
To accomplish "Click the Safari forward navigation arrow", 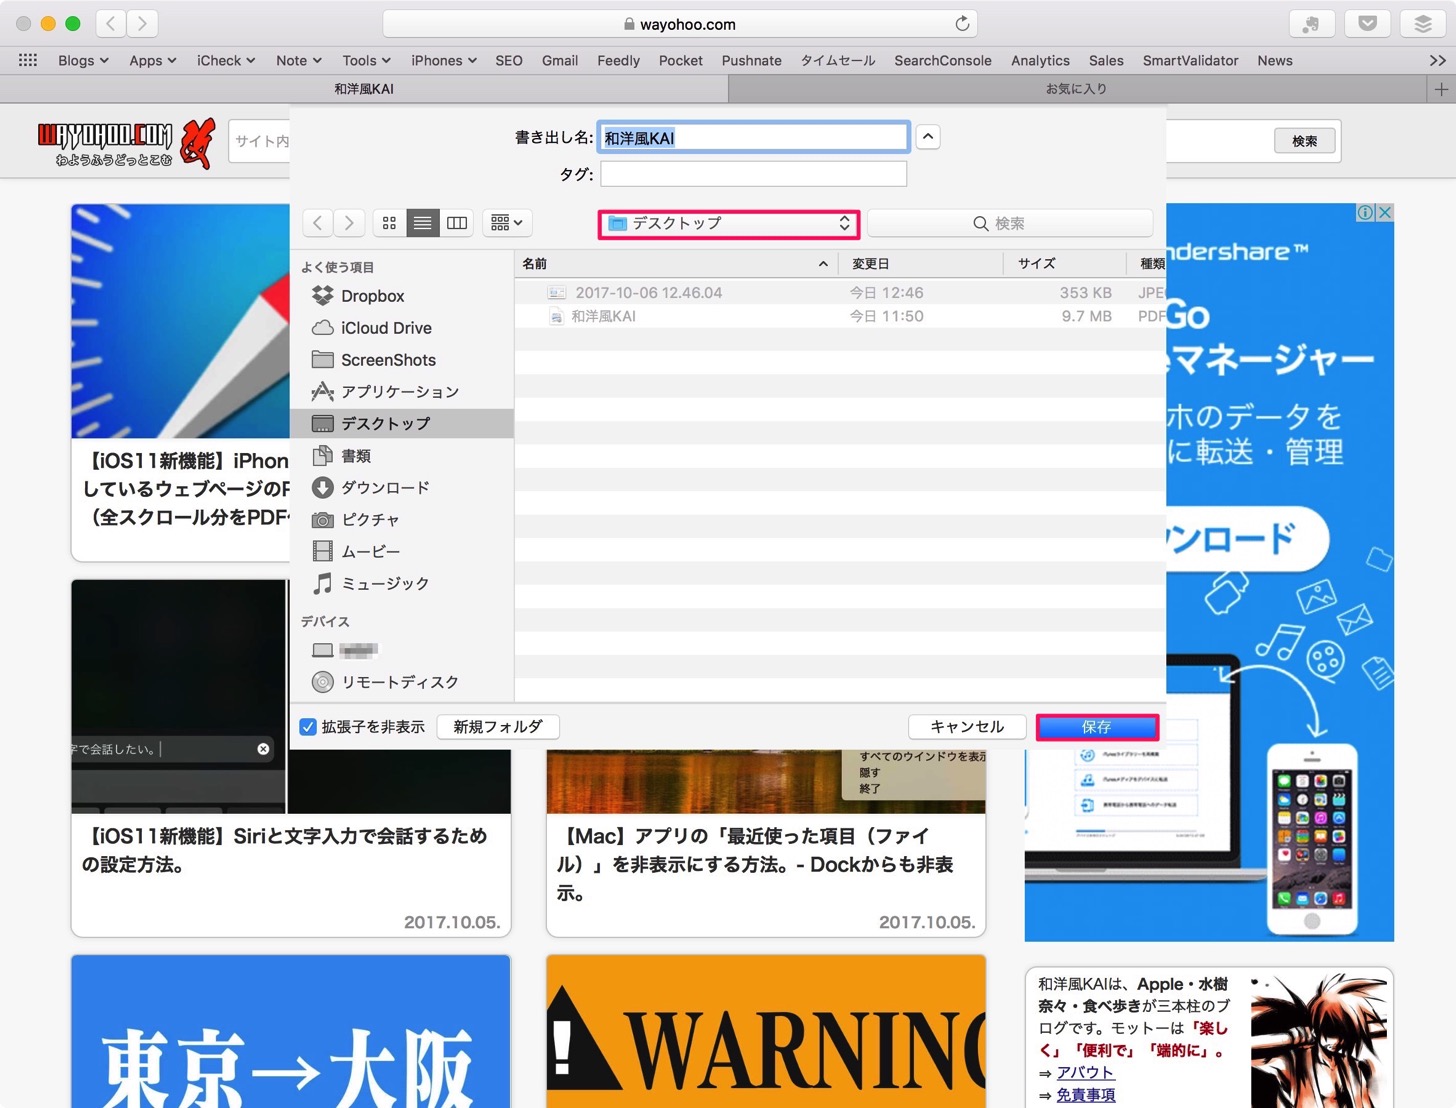I will tap(143, 23).
